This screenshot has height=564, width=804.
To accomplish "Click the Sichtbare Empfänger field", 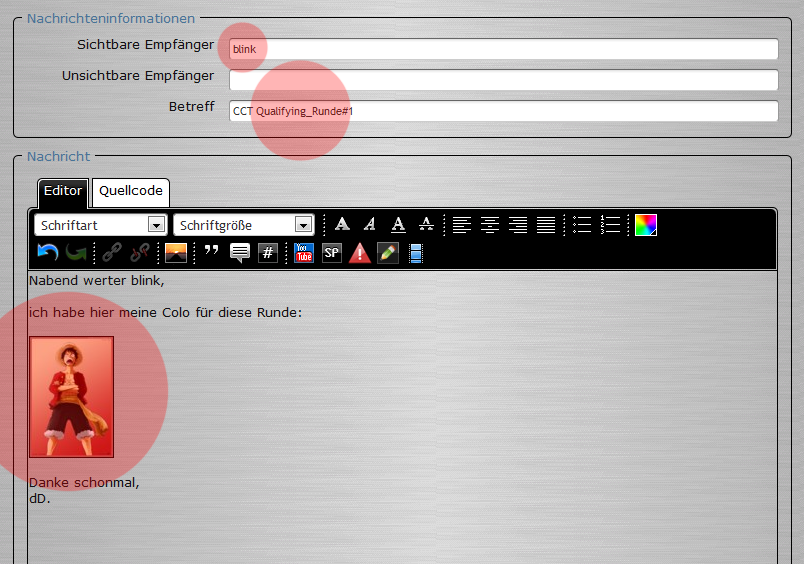I will click(x=504, y=49).
